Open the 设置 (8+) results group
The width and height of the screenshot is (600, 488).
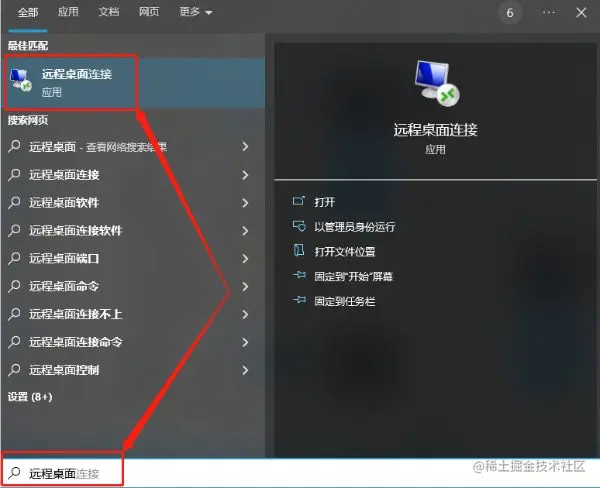[30, 397]
